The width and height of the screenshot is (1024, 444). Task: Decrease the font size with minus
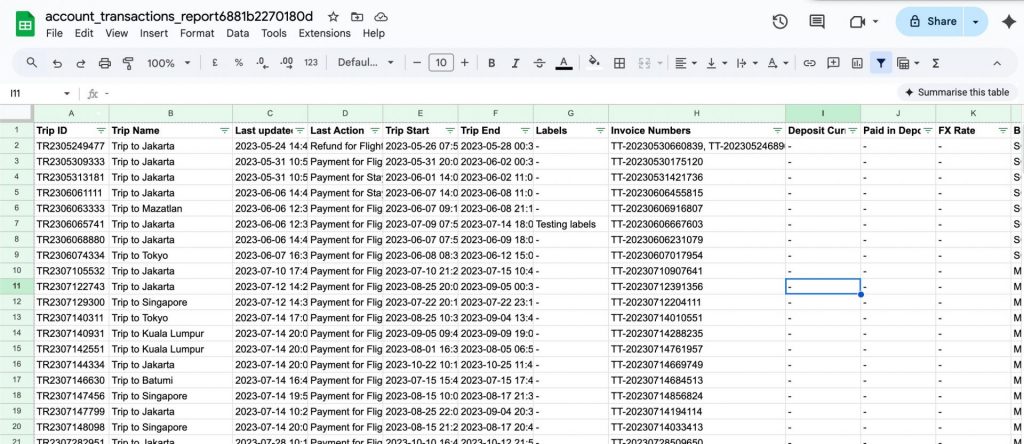(x=417, y=63)
